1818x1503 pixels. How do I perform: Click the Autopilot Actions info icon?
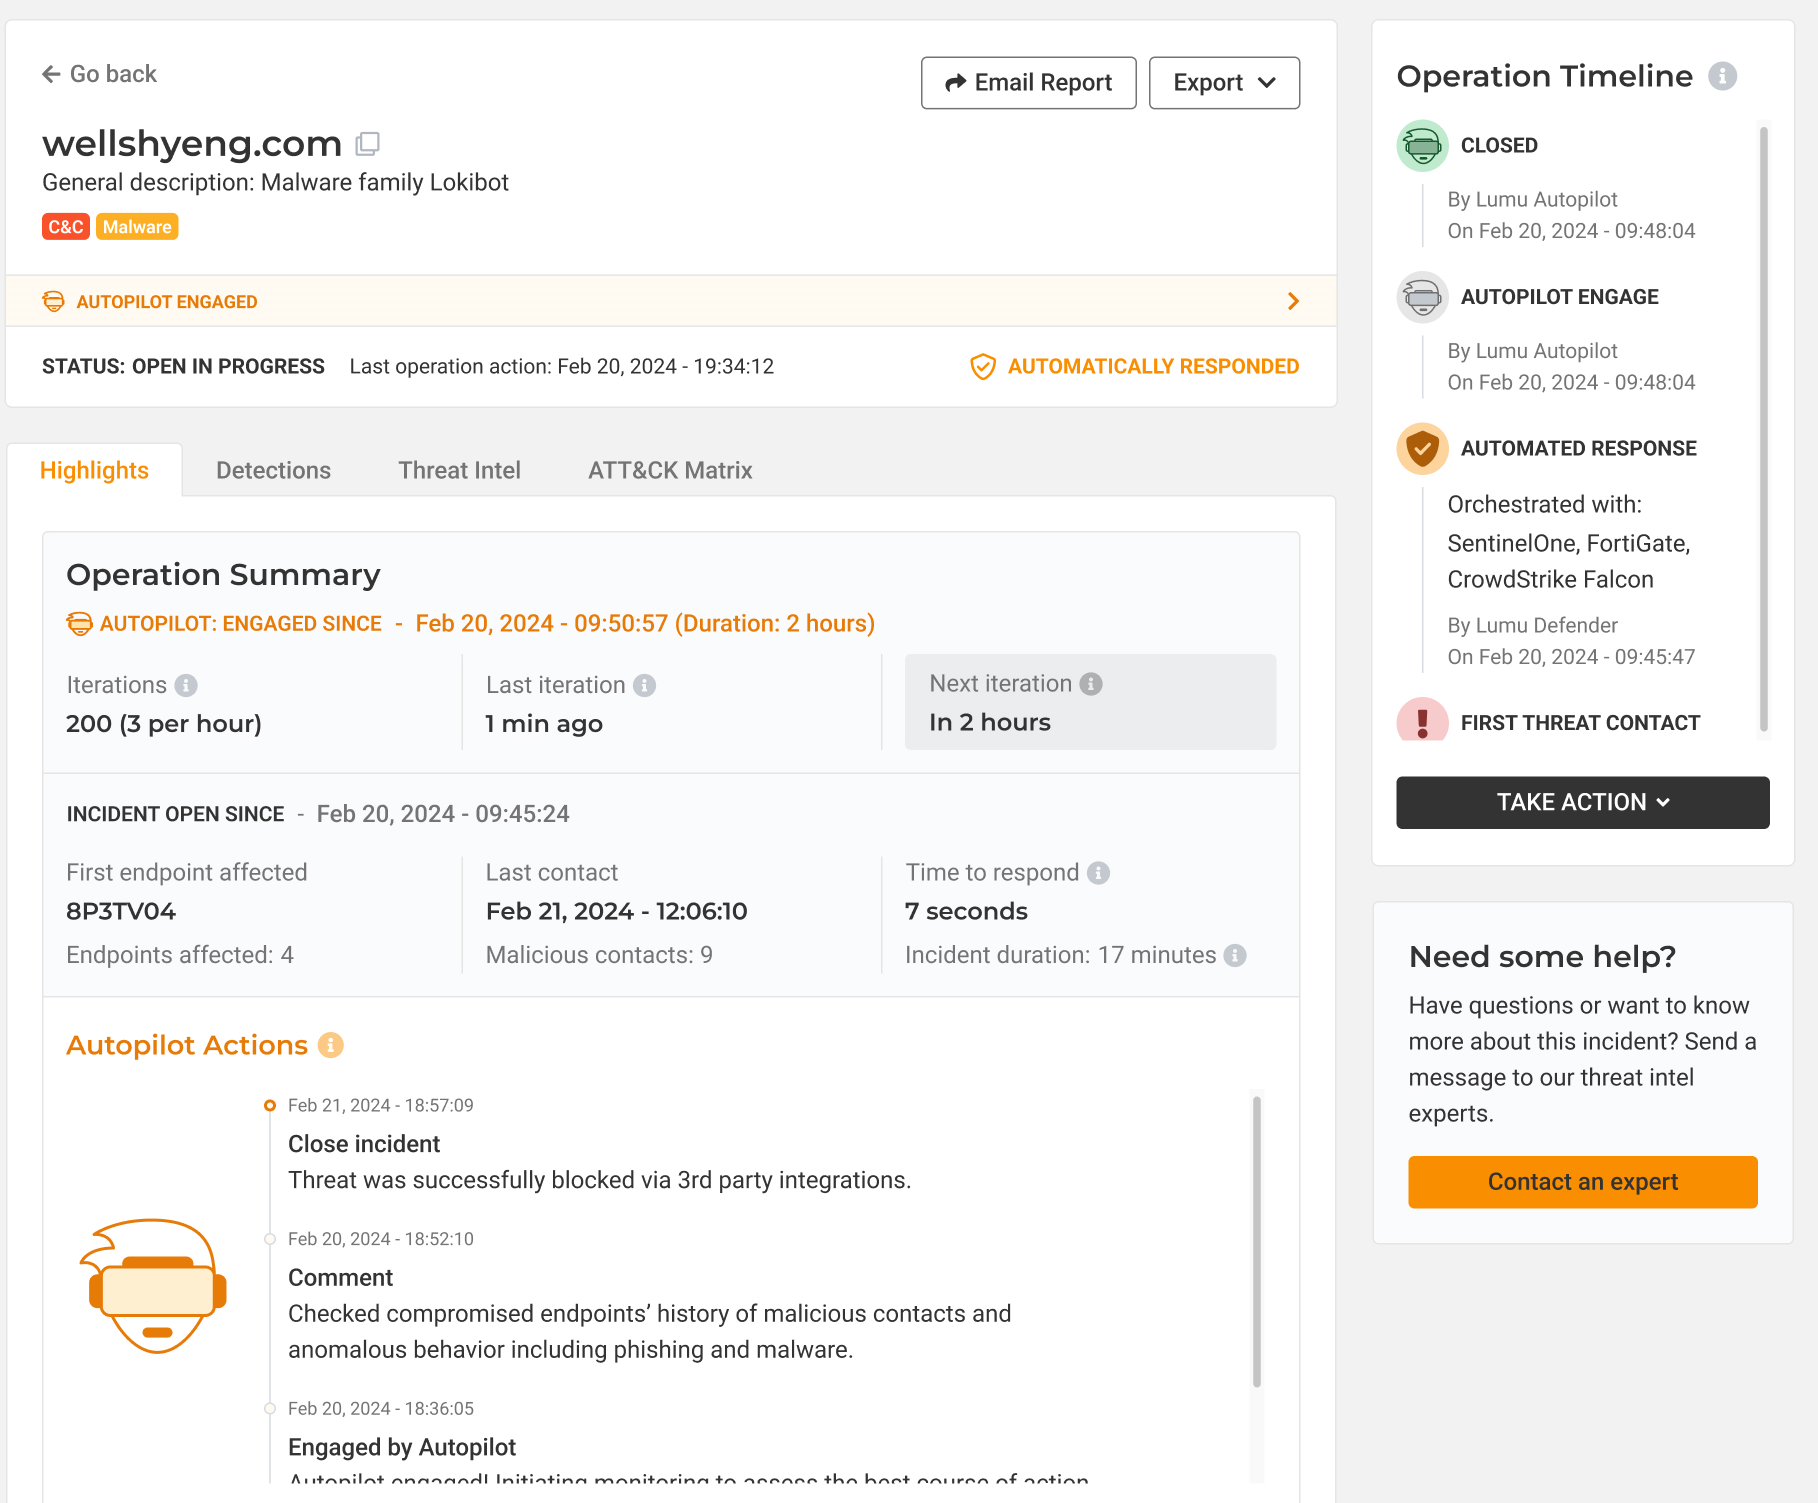(x=331, y=1045)
